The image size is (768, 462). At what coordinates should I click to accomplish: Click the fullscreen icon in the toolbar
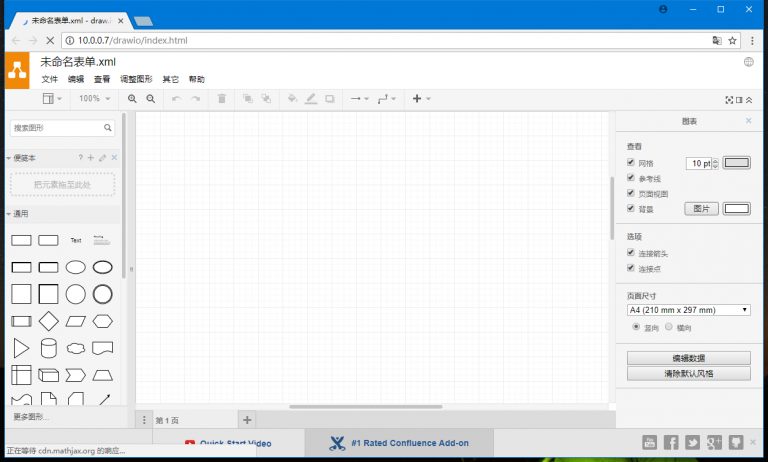[729, 99]
